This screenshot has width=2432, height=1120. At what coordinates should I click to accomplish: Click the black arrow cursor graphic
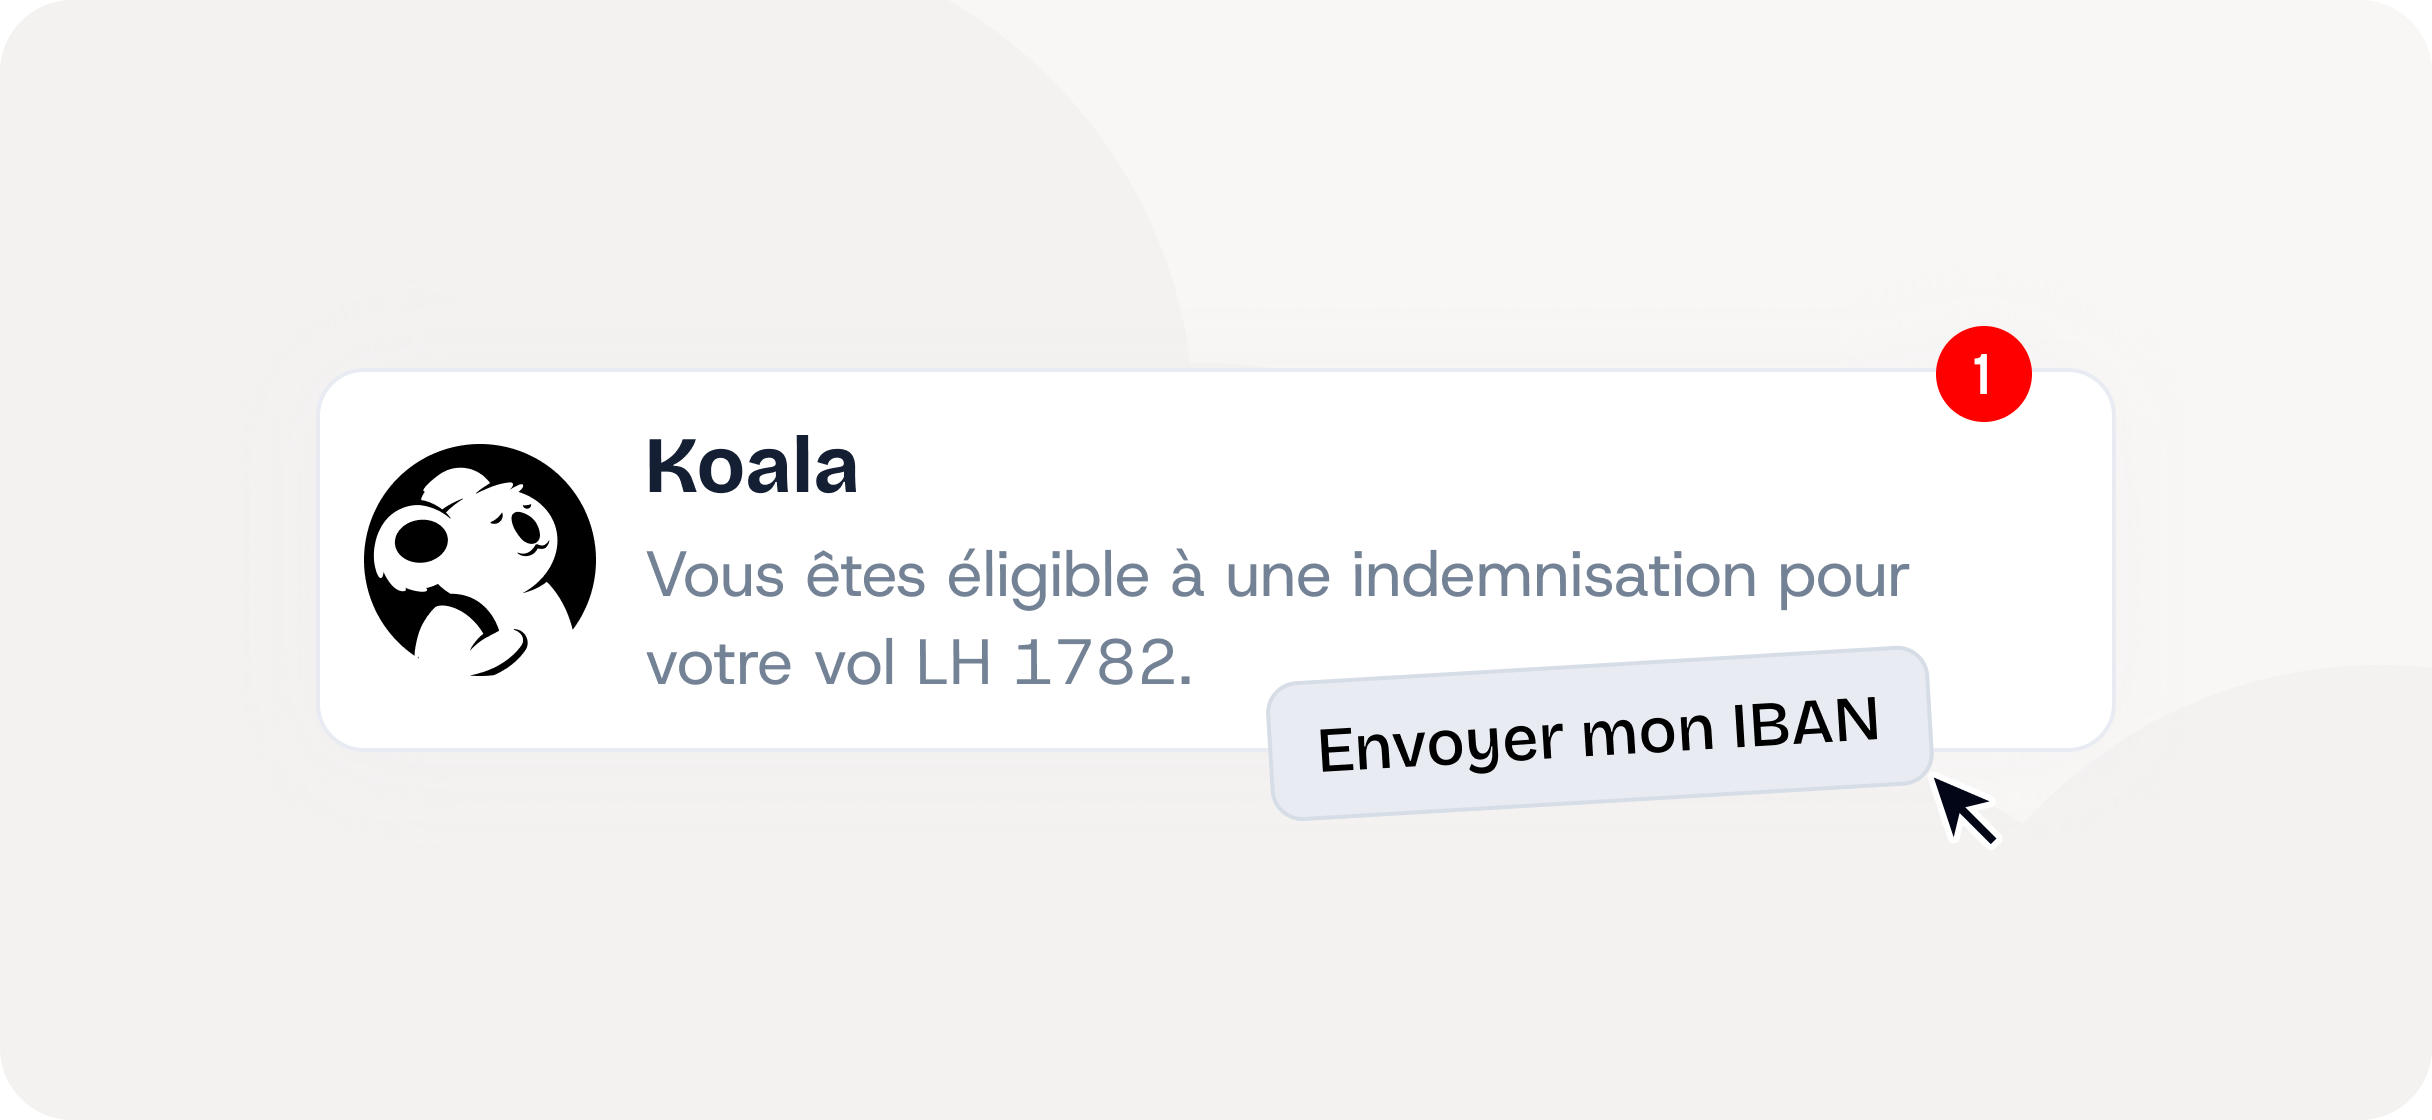1963,810
